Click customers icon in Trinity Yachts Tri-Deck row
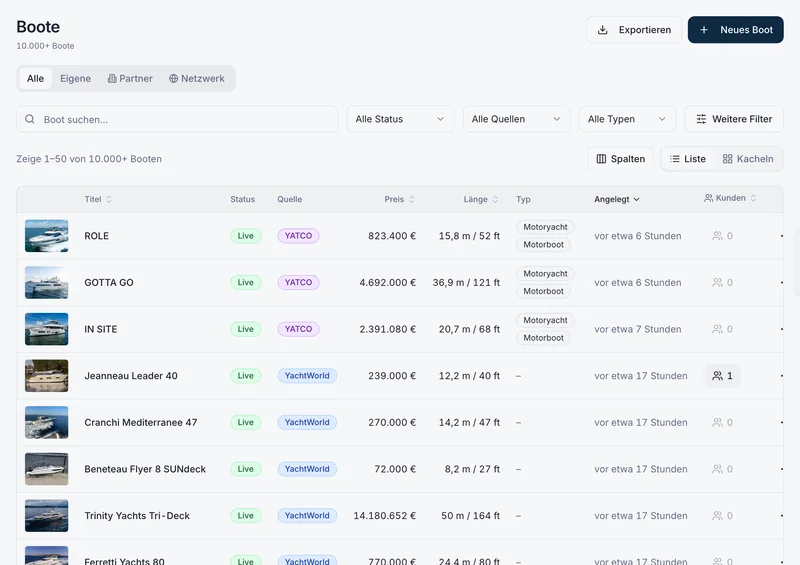The image size is (800, 565). click(x=717, y=515)
